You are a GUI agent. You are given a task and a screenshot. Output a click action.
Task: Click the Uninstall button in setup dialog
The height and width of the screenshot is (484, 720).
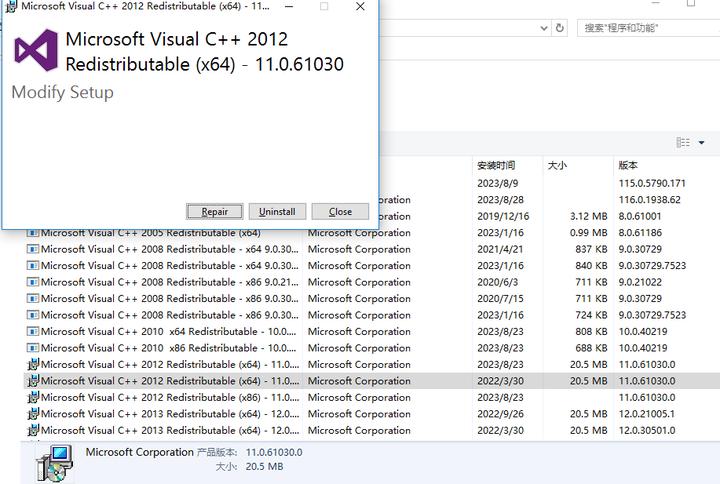point(277,212)
